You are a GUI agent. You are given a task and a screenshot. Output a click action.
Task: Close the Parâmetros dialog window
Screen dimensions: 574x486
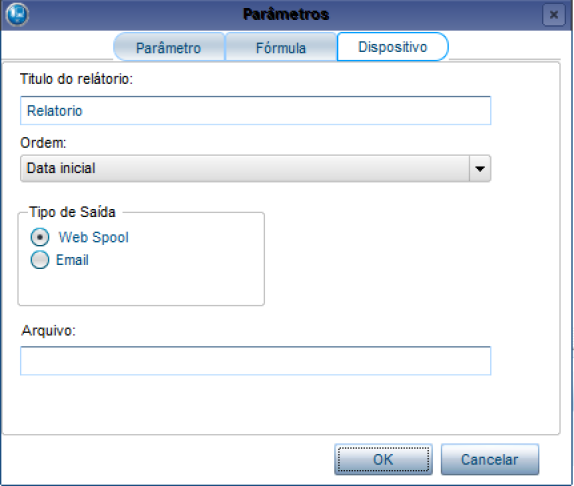pos(554,15)
